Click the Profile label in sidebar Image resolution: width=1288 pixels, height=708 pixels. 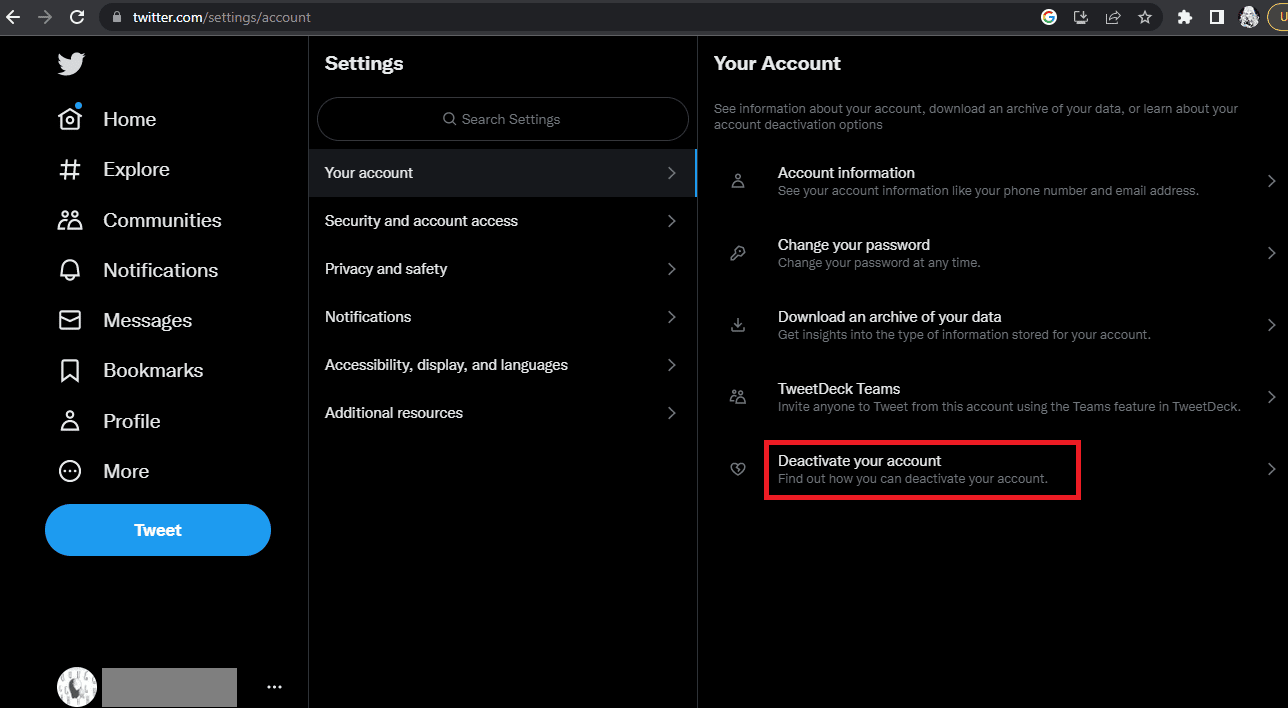pyautogui.click(x=132, y=421)
